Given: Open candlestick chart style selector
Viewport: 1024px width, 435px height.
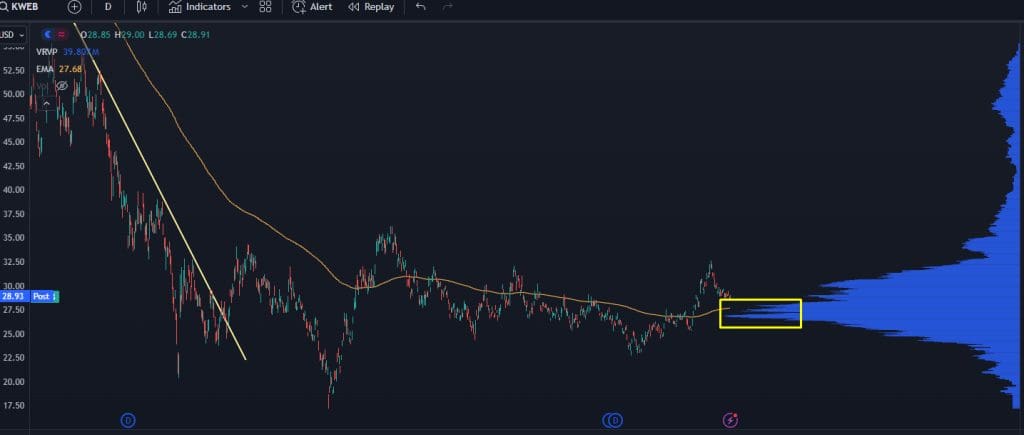Looking at the screenshot, I should pos(141,7).
